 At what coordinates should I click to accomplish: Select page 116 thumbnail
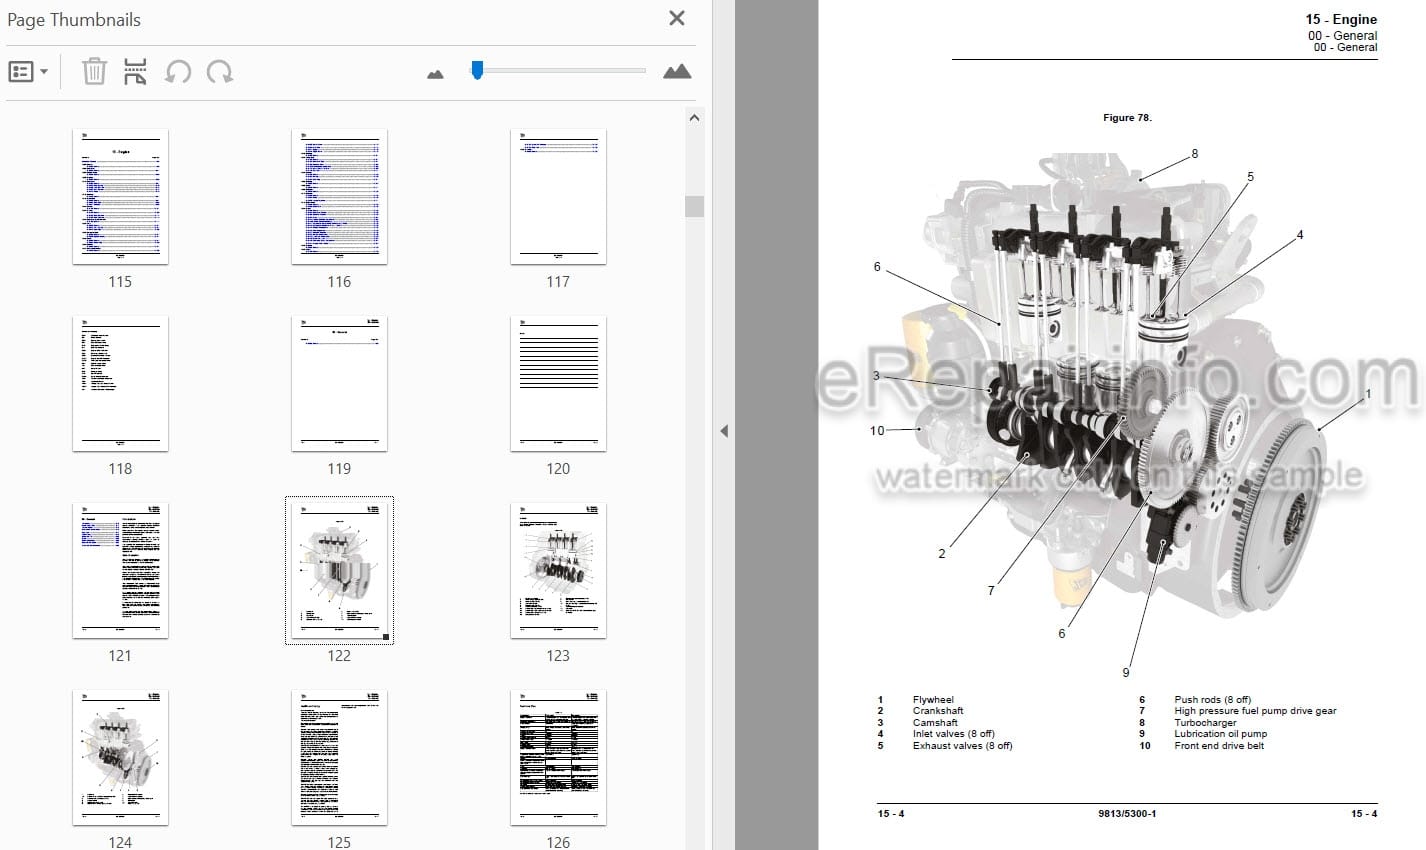click(339, 197)
